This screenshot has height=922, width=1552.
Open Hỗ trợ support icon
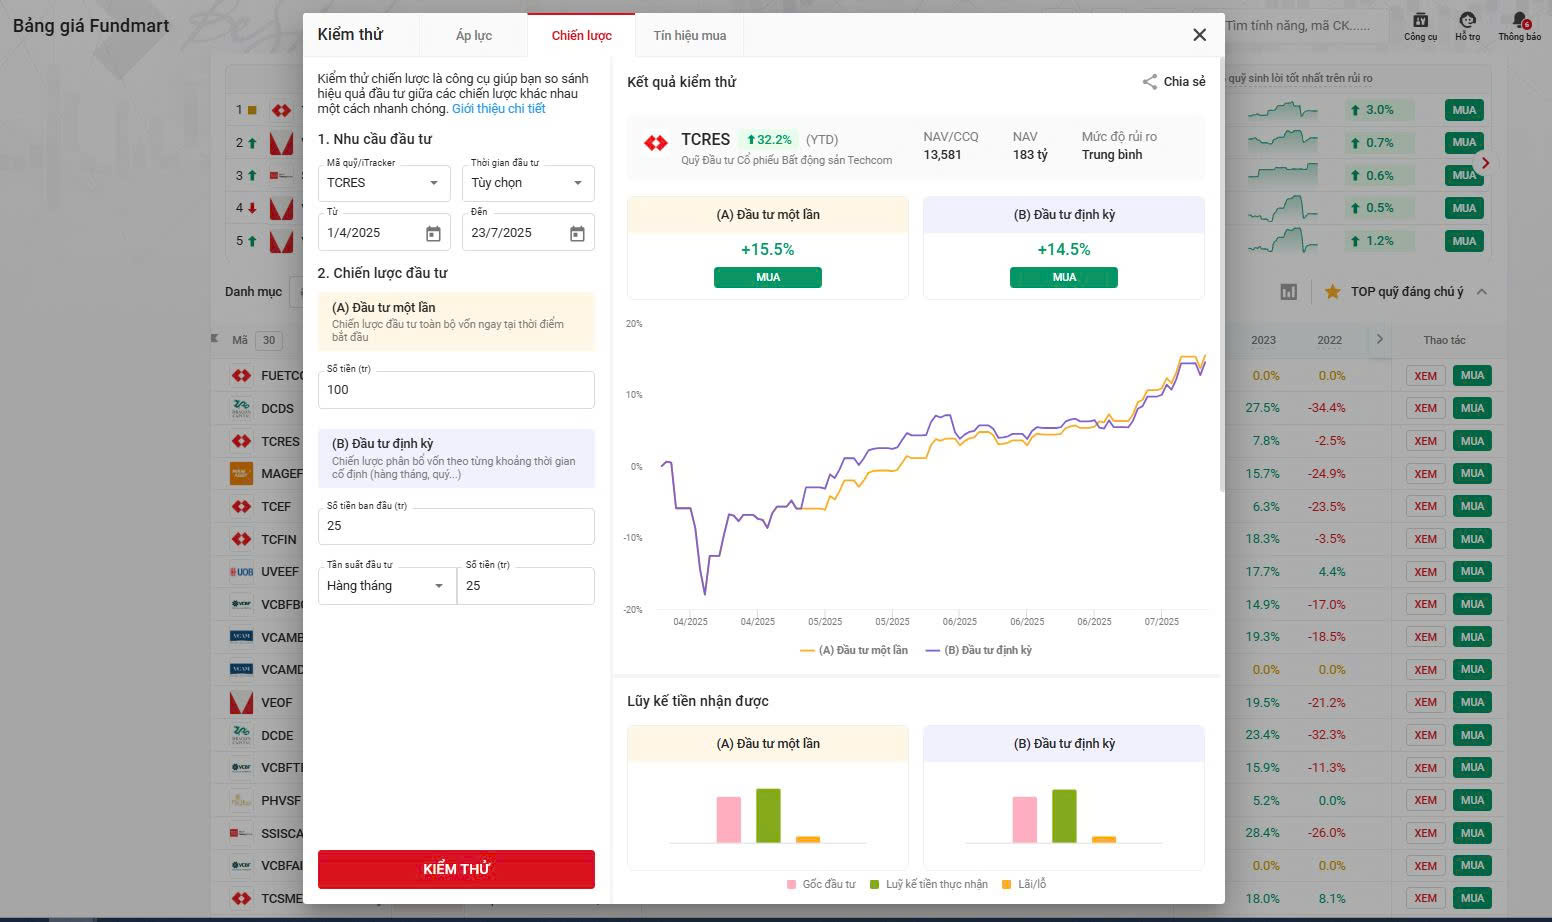click(1467, 21)
